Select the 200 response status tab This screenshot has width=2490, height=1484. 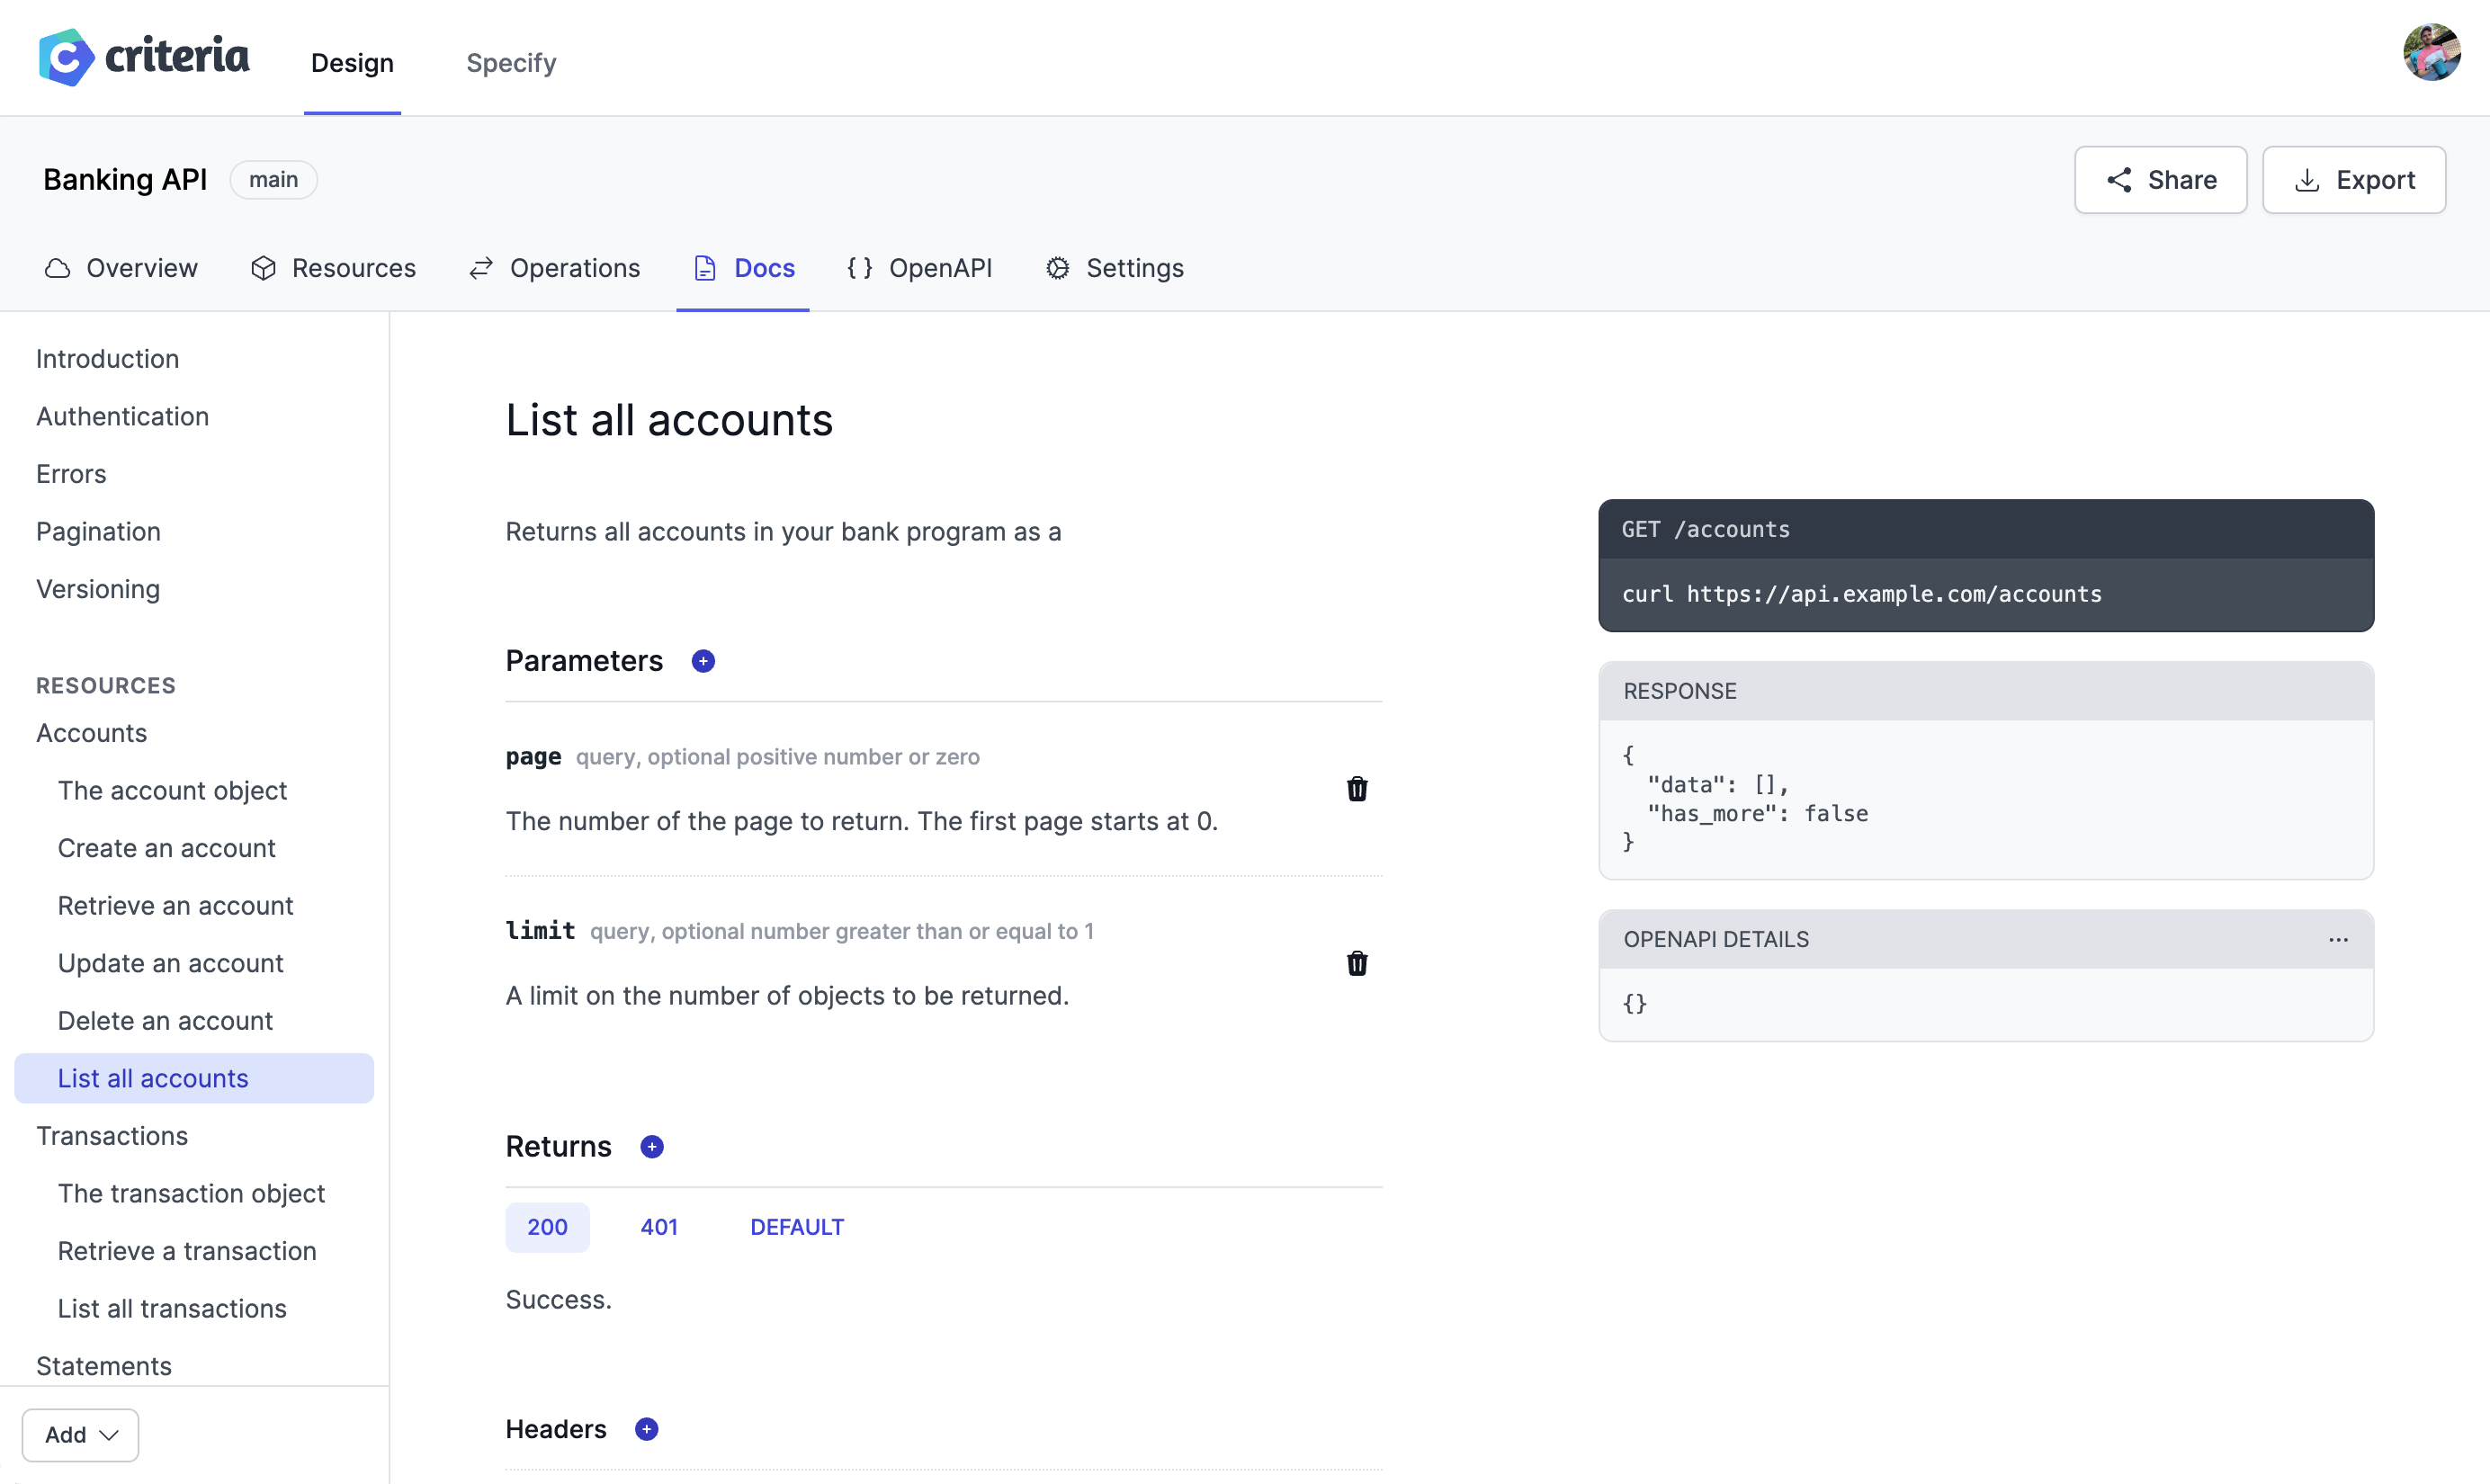click(x=548, y=1226)
